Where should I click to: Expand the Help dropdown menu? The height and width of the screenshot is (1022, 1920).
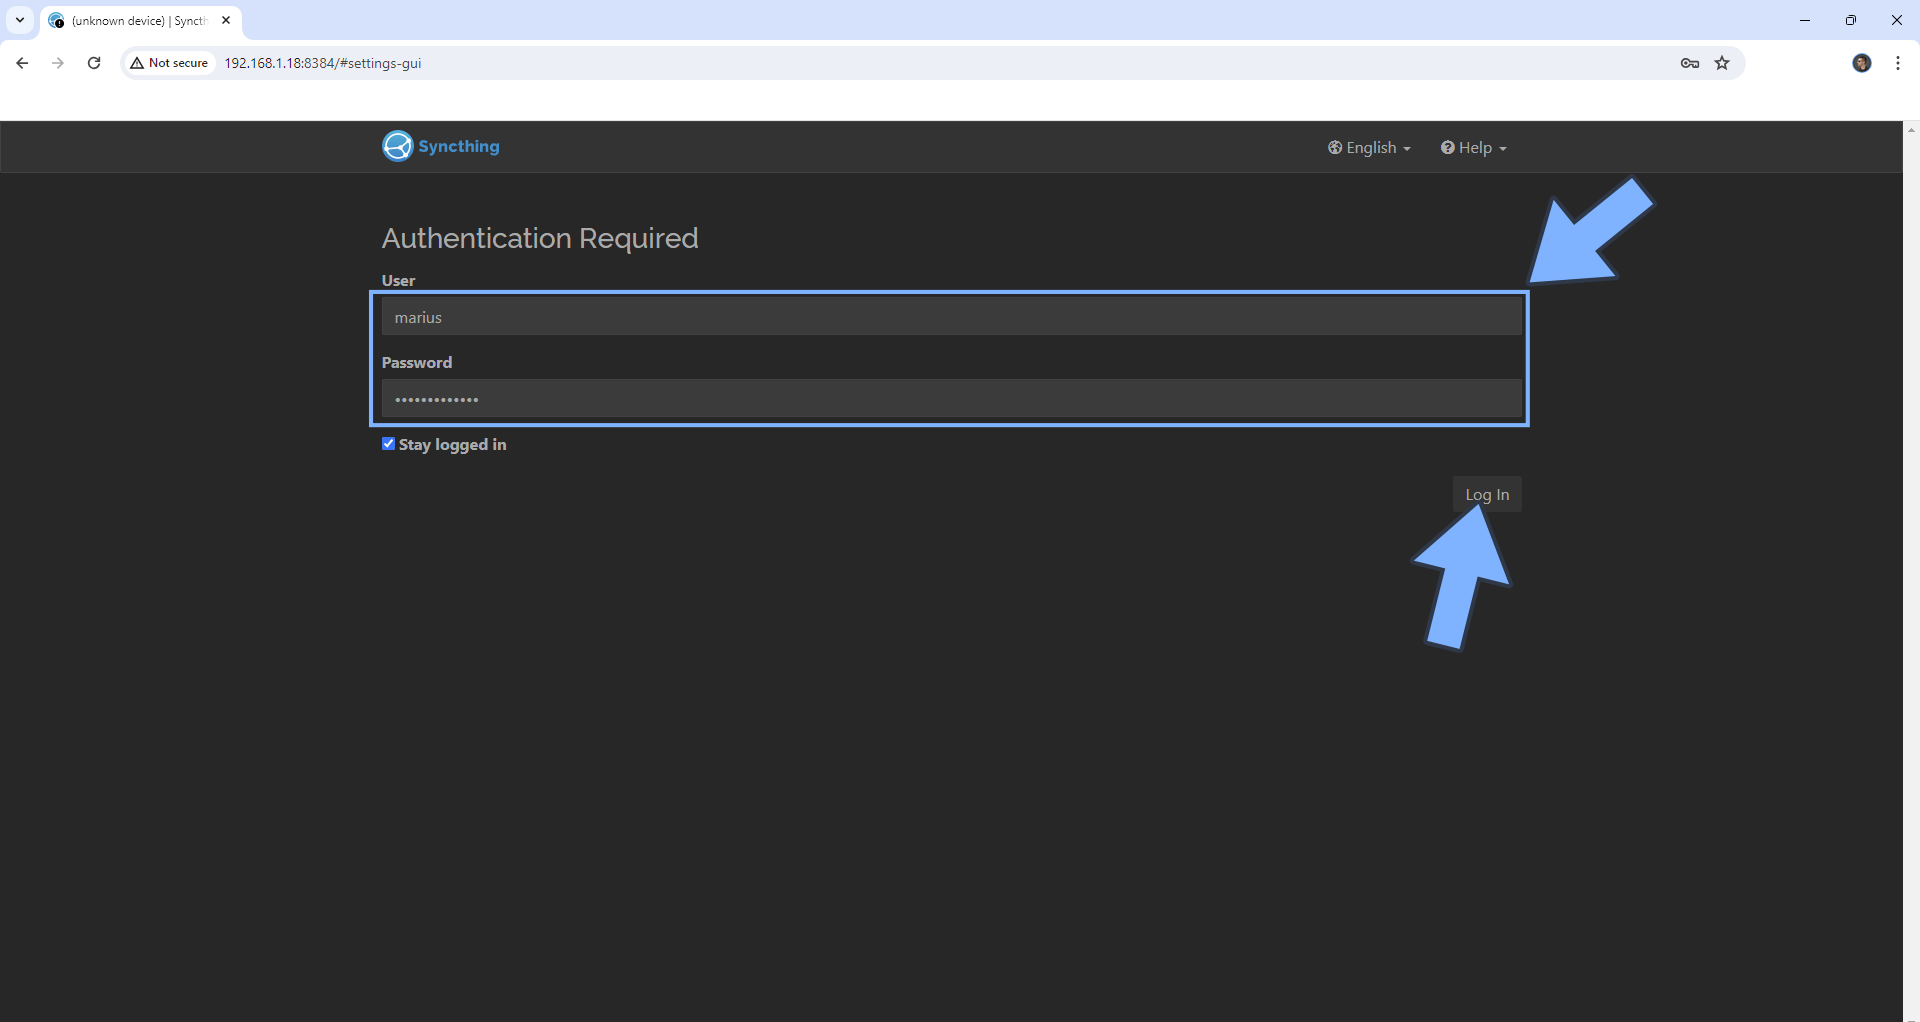click(x=1473, y=148)
